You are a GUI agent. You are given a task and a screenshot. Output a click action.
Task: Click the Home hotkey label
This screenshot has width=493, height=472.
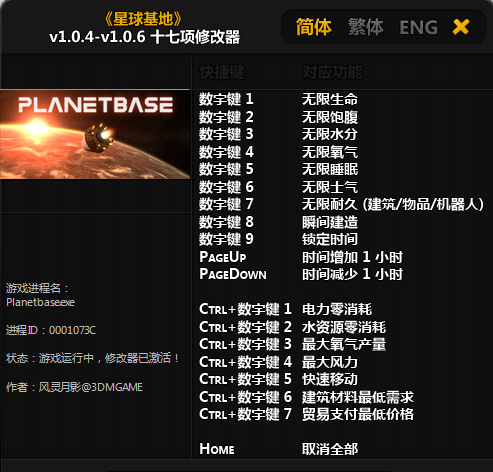point(217,449)
